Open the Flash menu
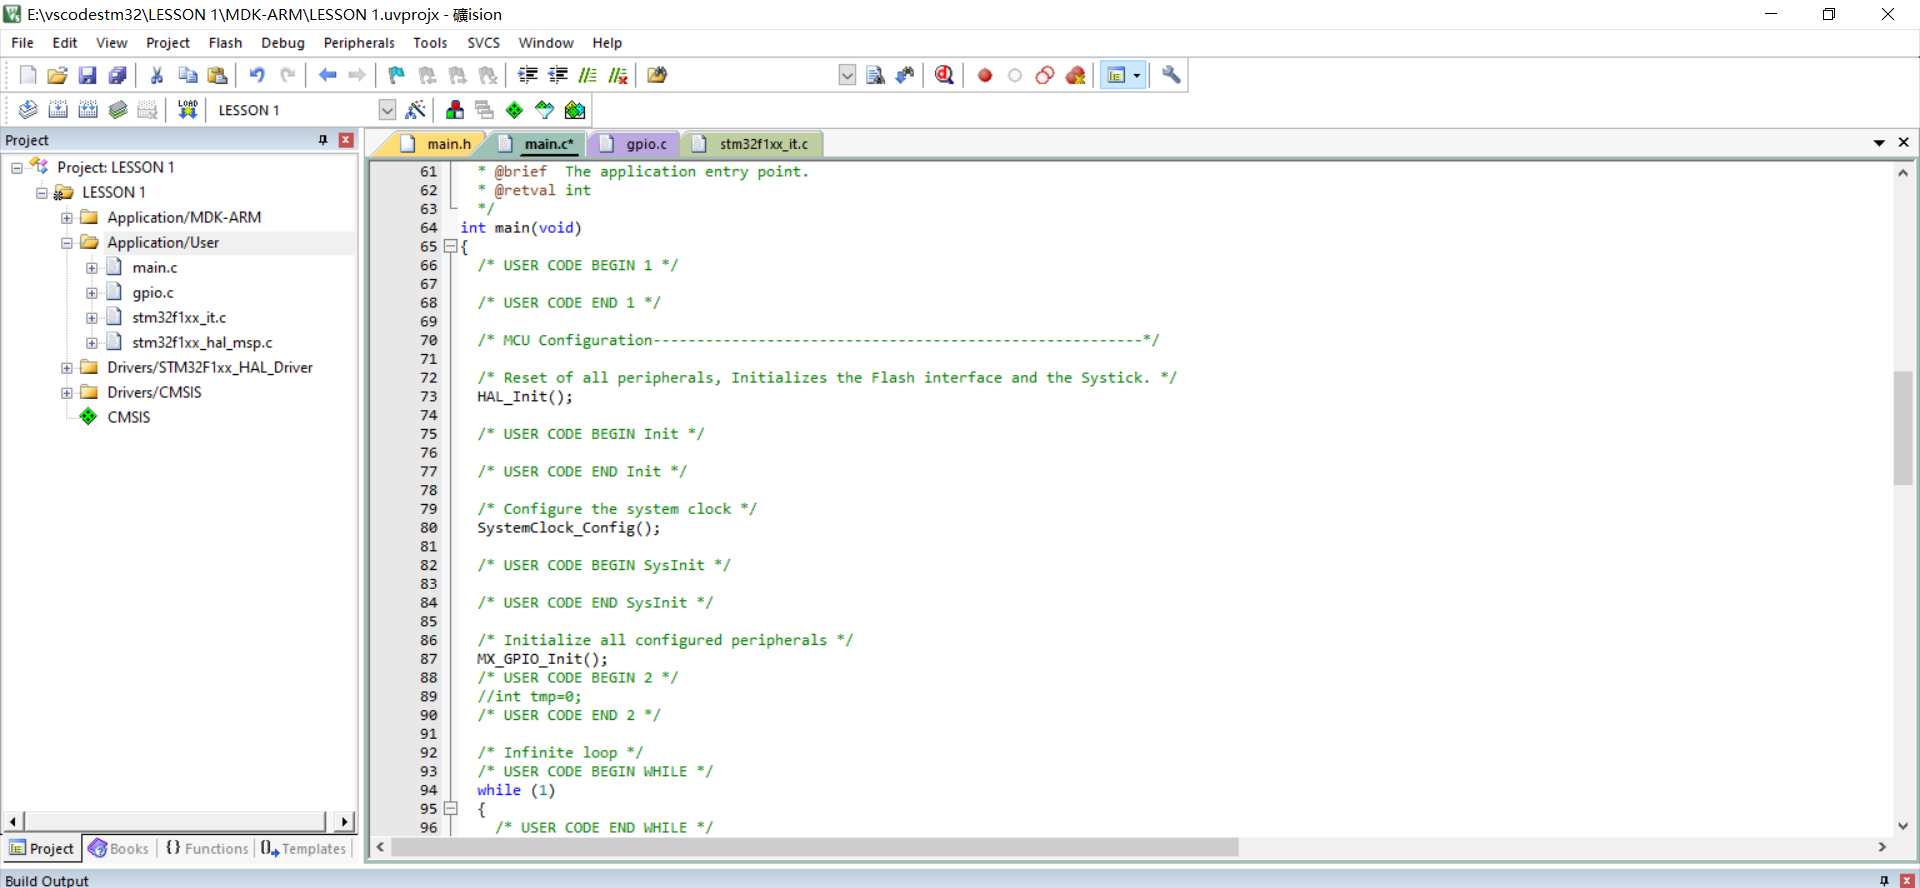The width and height of the screenshot is (1920, 888). click(x=225, y=43)
